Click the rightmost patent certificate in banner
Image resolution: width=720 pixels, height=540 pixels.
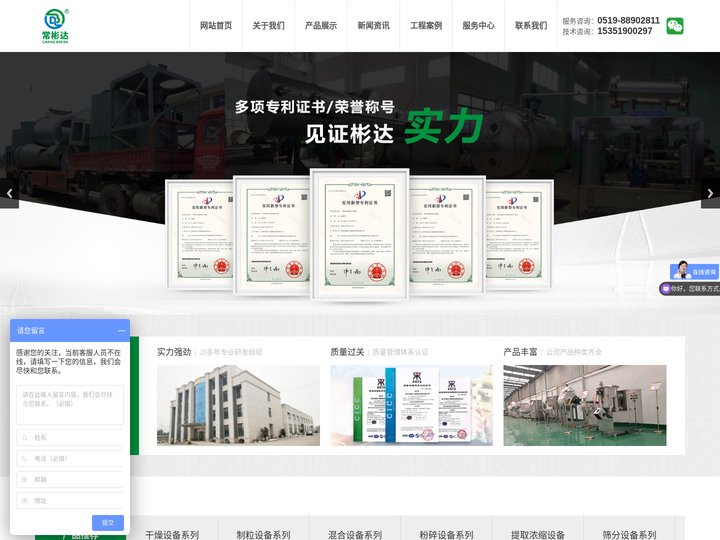click(519, 235)
